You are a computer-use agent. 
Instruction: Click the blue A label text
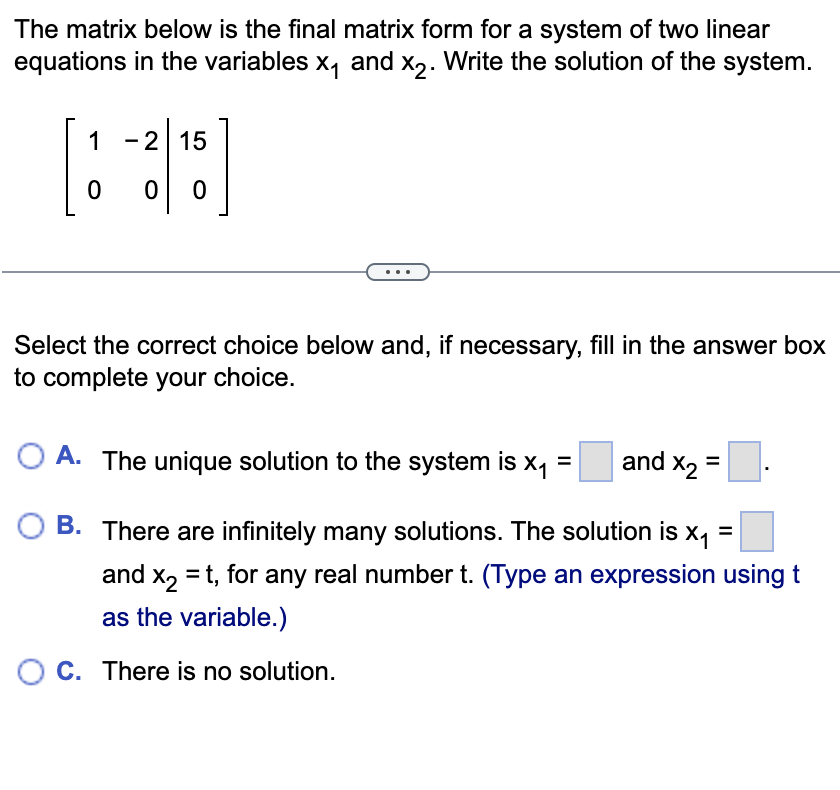pos(67,457)
